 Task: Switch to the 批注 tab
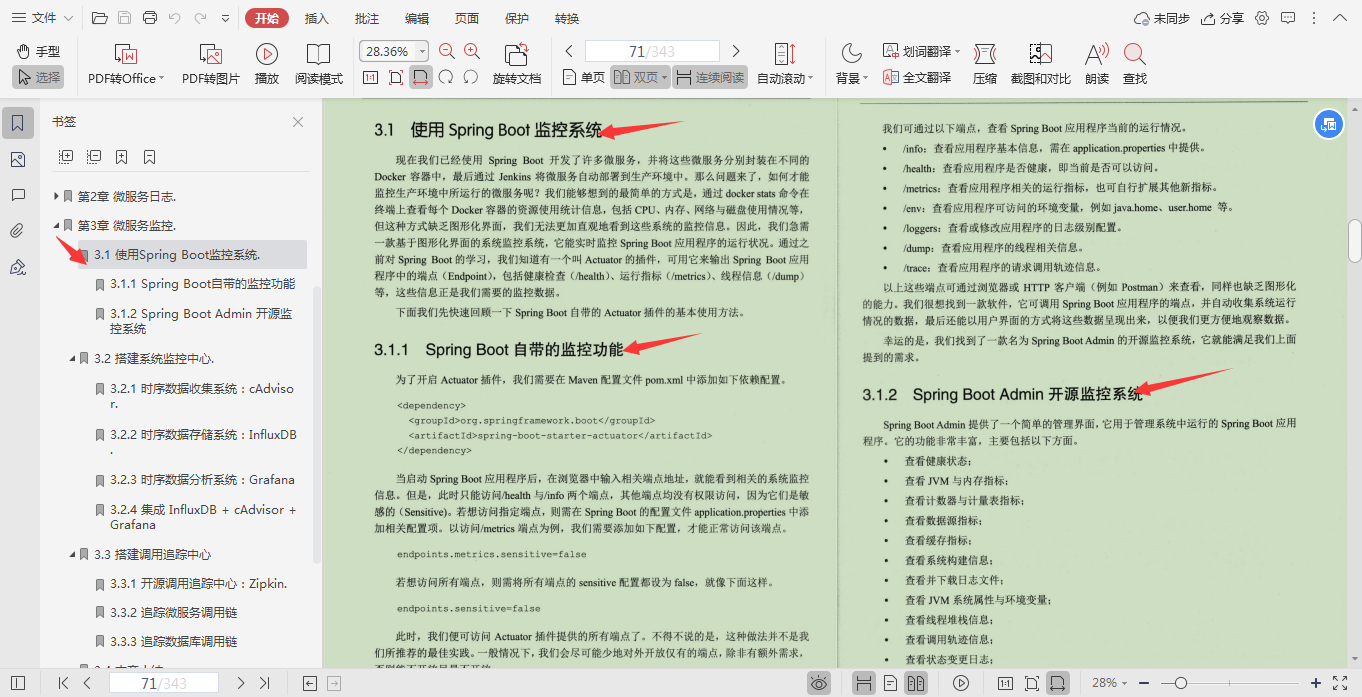(x=367, y=18)
